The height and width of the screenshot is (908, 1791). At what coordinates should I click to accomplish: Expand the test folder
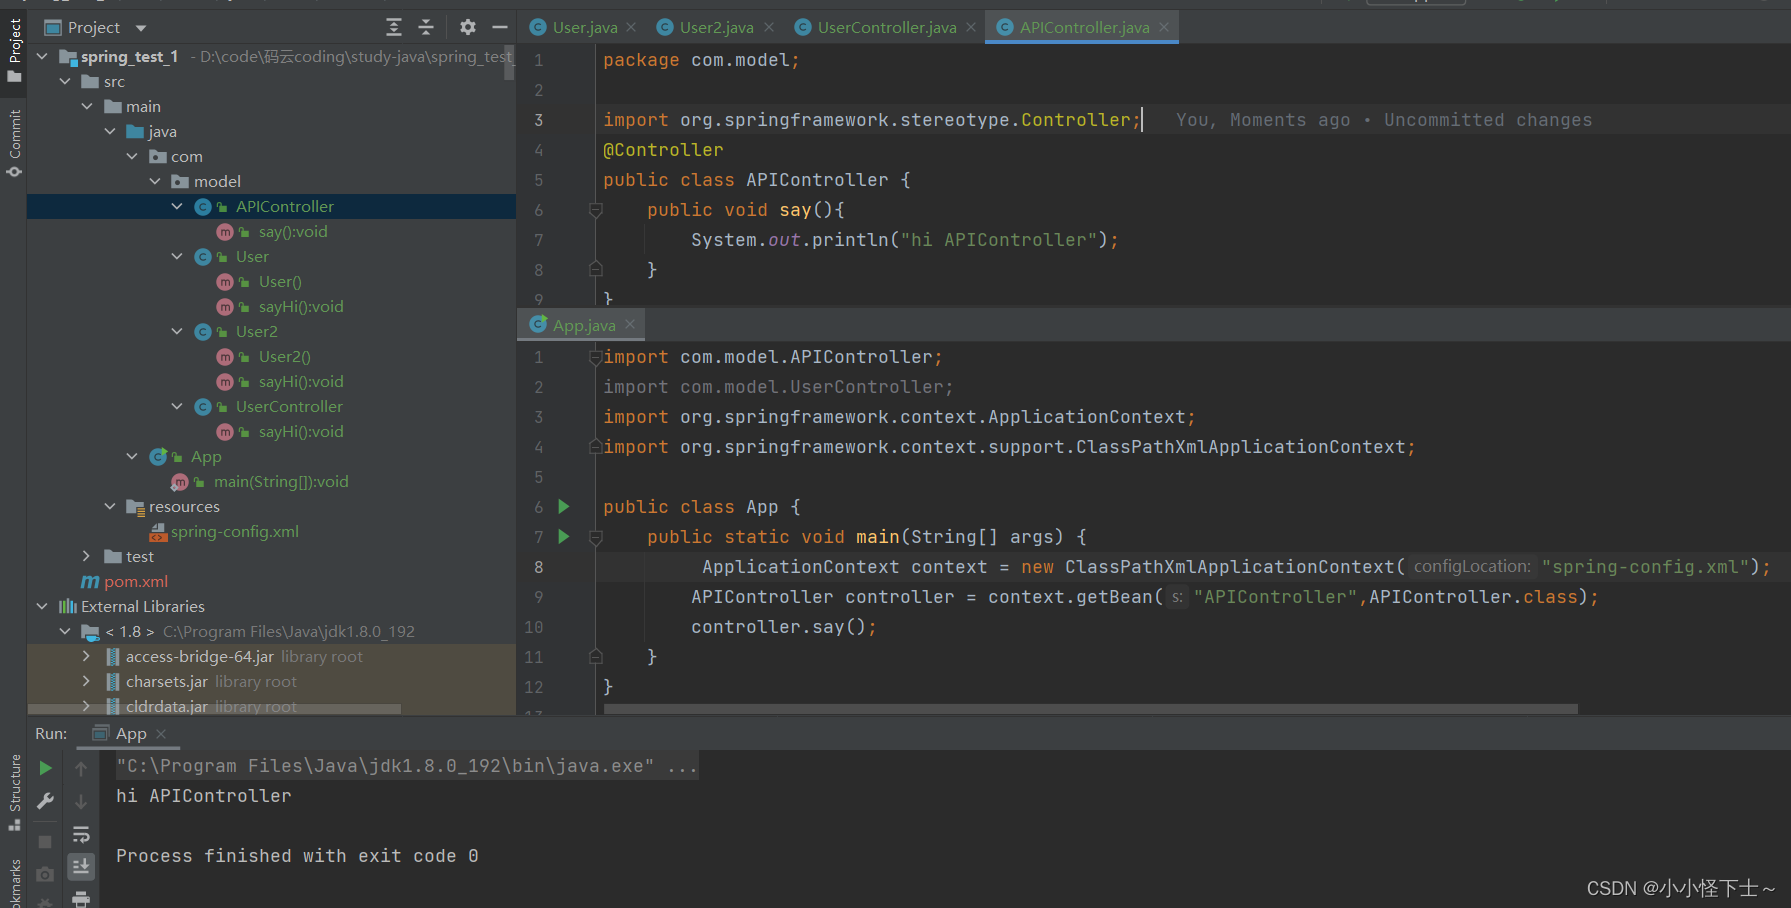87,556
